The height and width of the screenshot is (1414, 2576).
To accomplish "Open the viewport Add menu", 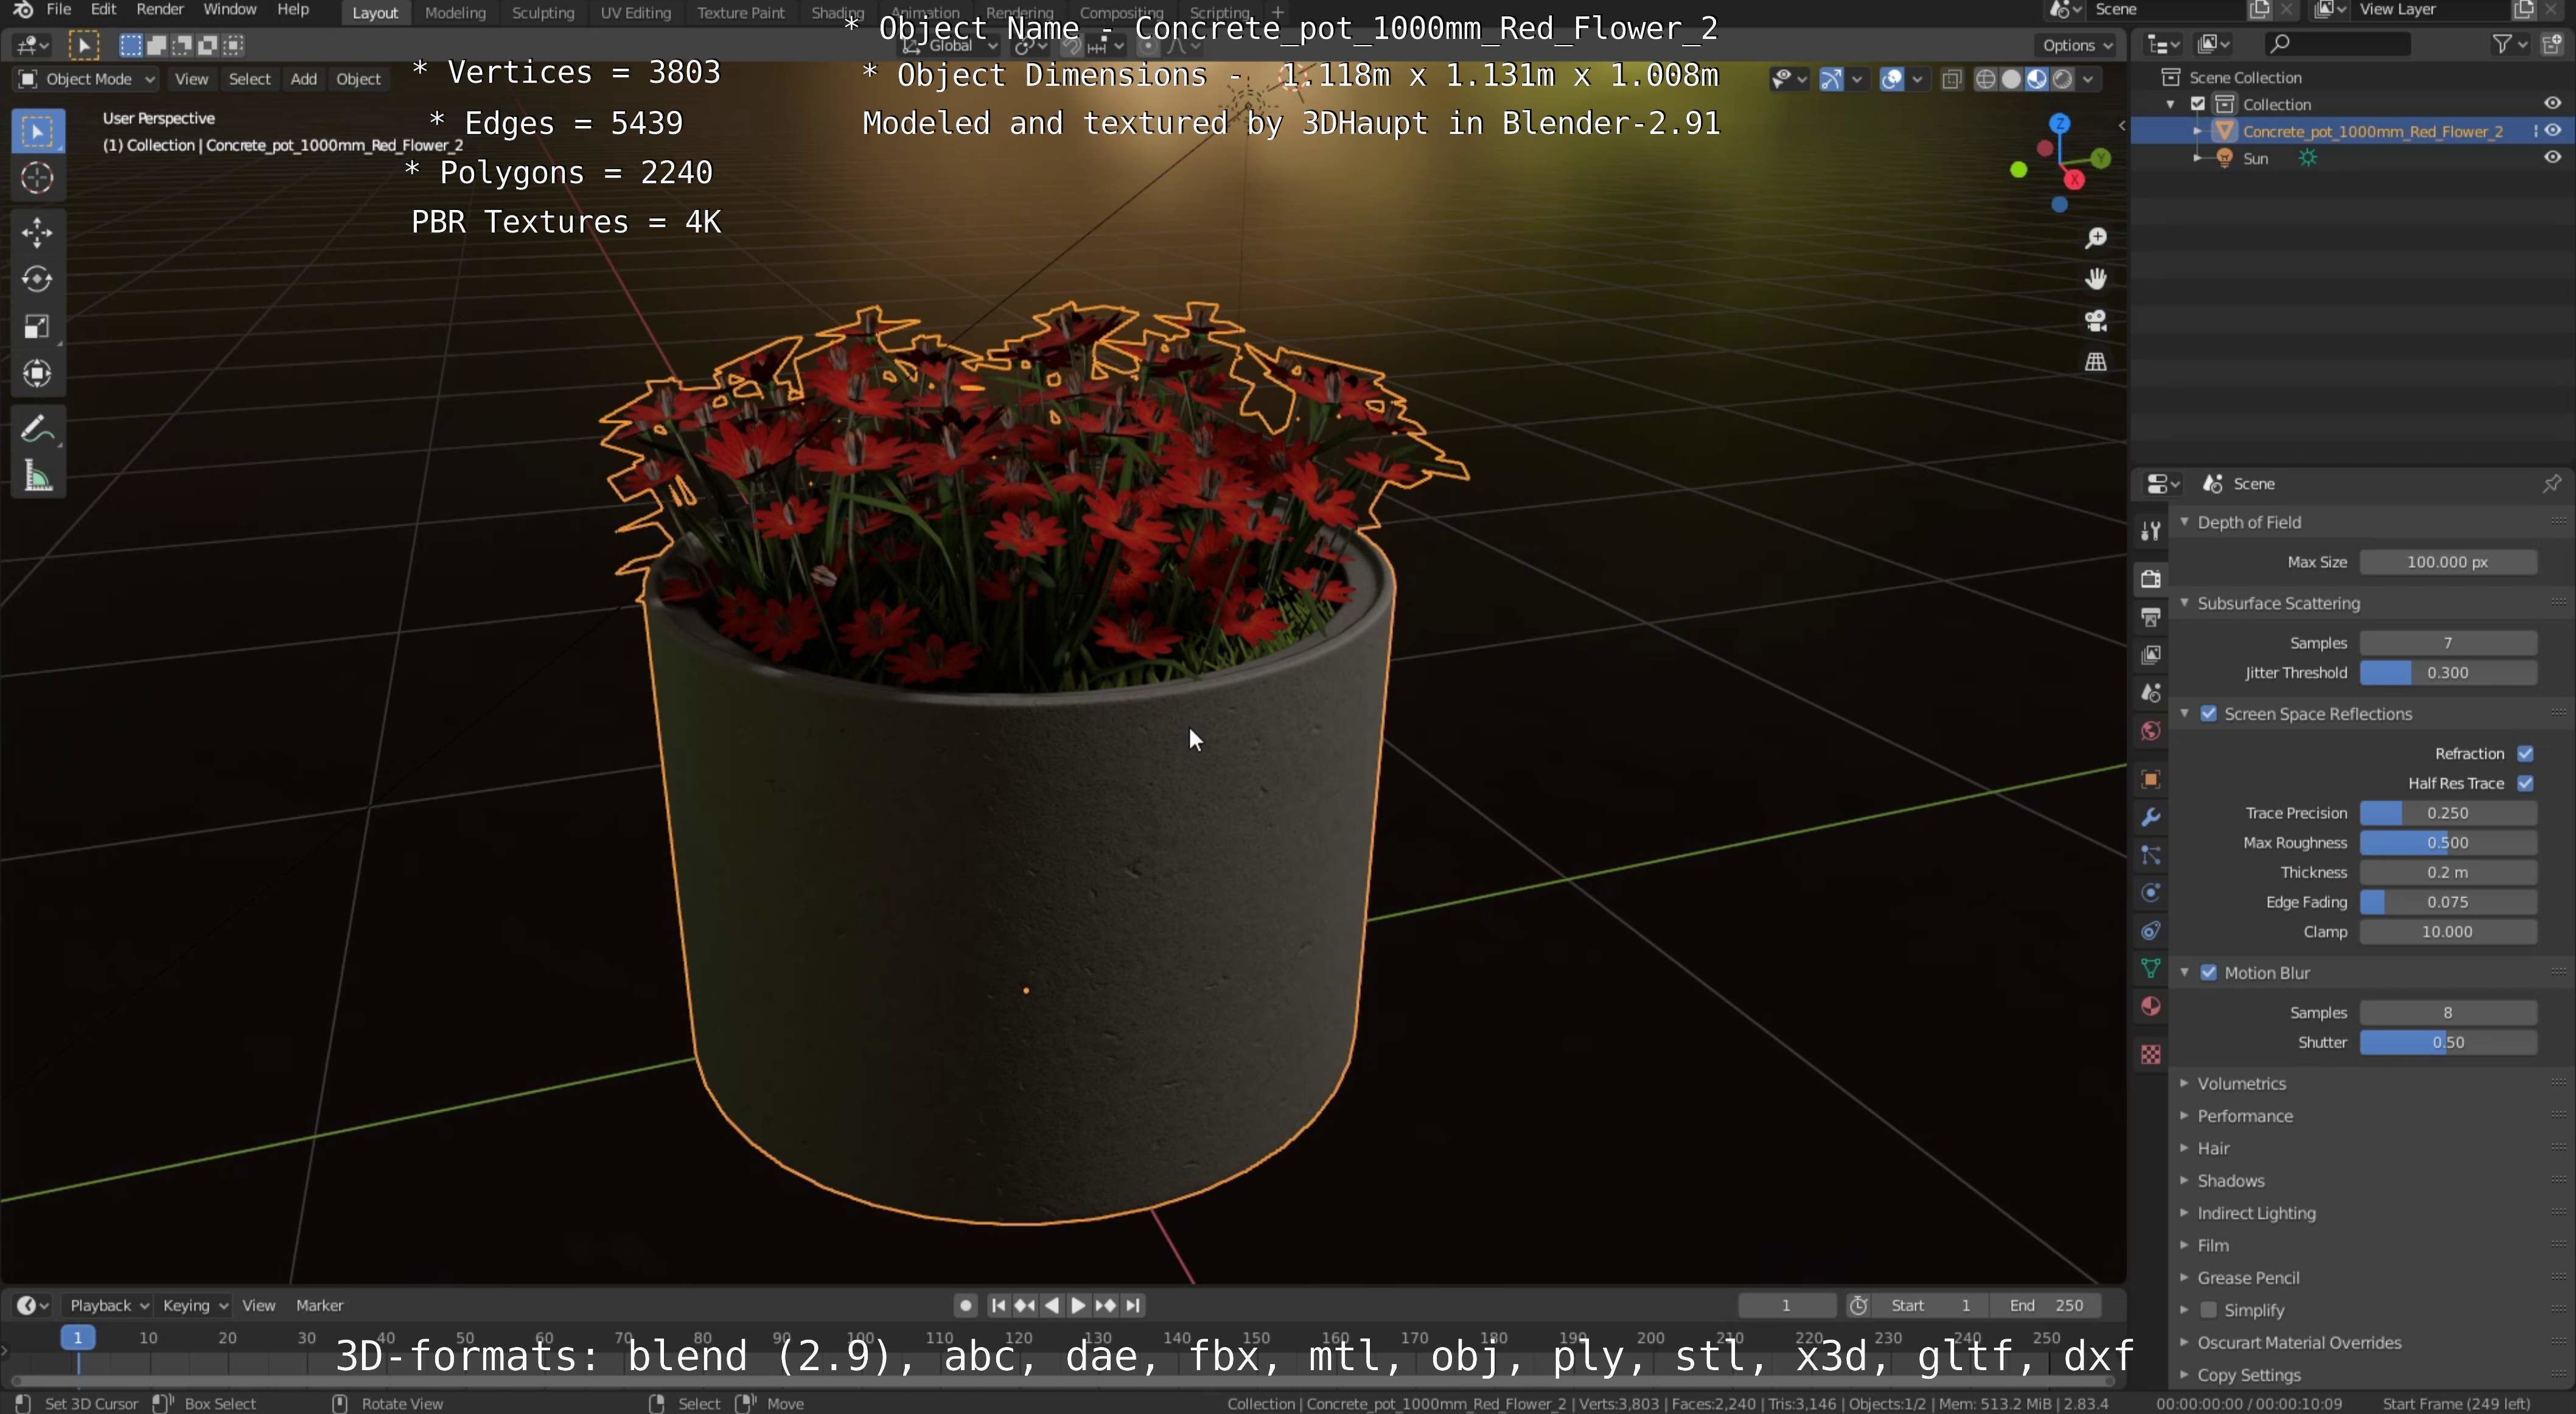I will (303, 79).
